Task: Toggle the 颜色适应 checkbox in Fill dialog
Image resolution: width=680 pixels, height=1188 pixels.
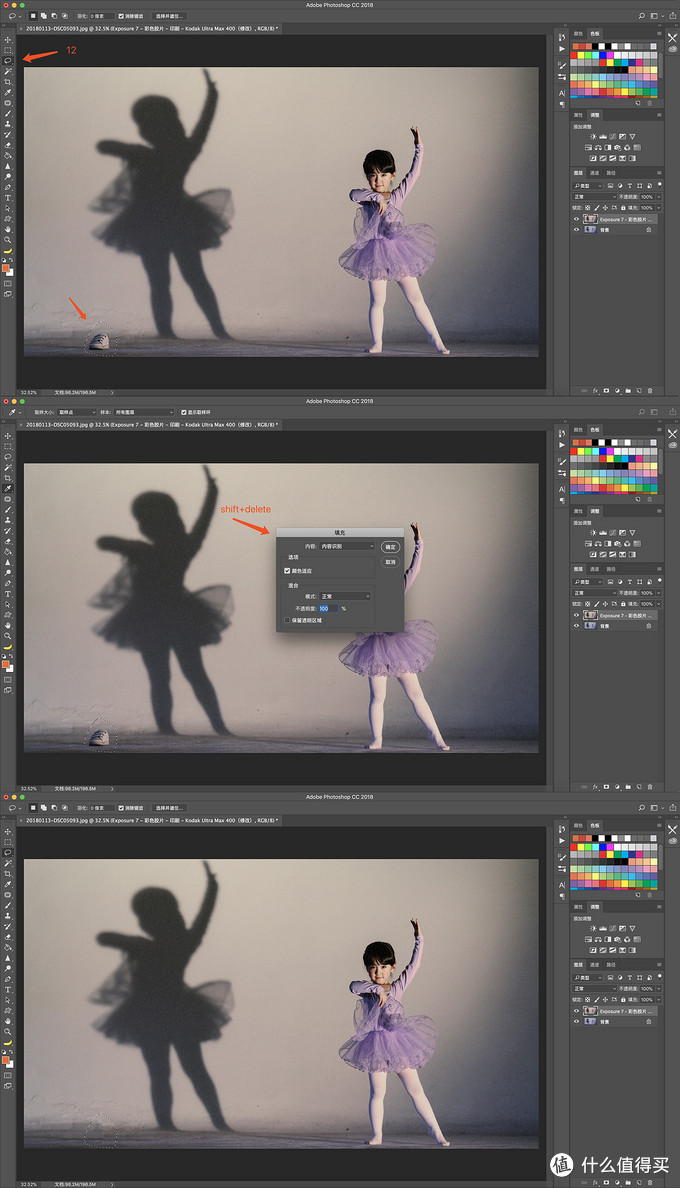Action: coord(288,570)
